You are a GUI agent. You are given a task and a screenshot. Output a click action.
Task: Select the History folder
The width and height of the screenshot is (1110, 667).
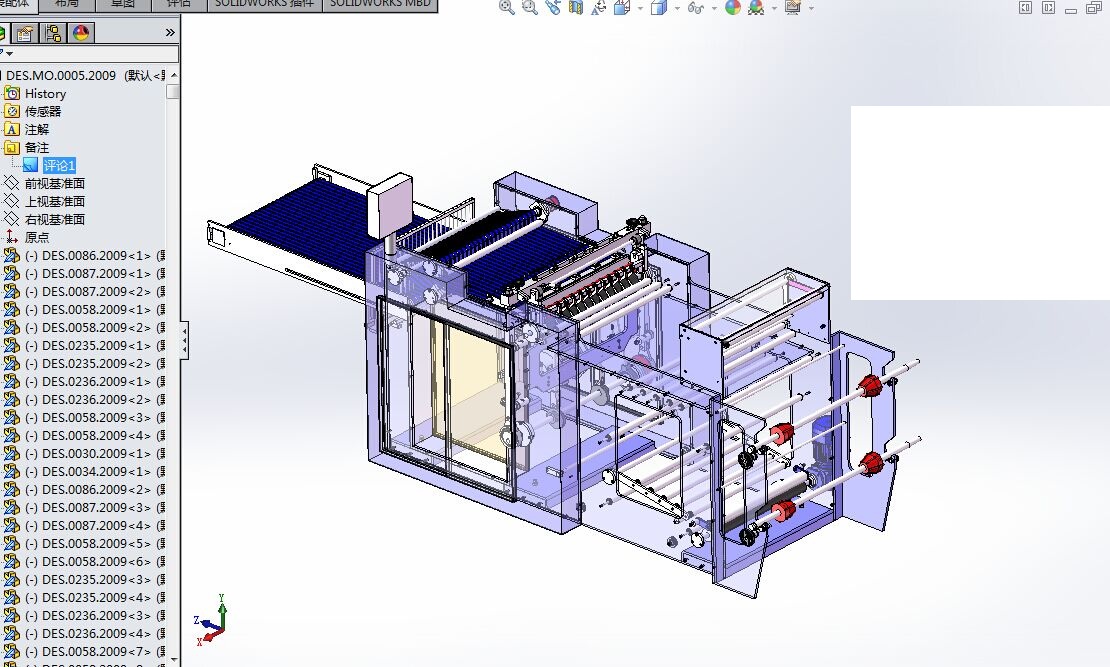coord(45,93)
